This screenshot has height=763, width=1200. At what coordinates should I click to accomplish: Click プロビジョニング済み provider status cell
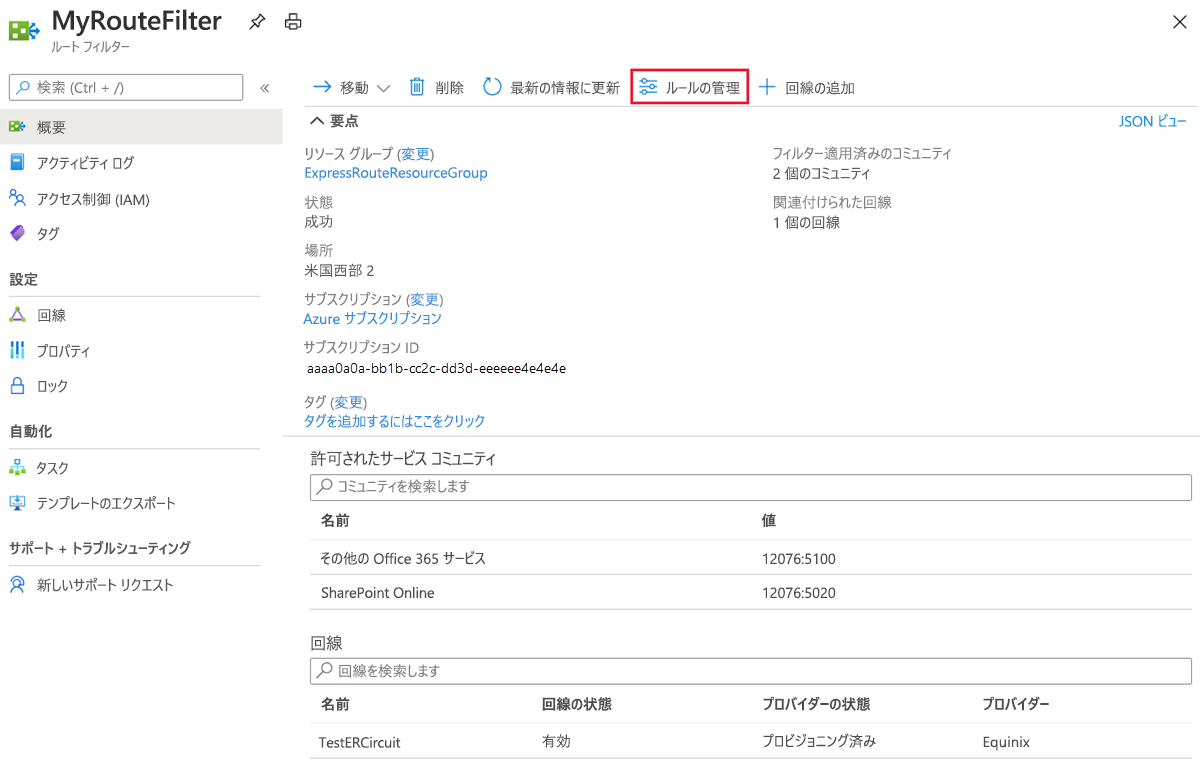(819, 742)
